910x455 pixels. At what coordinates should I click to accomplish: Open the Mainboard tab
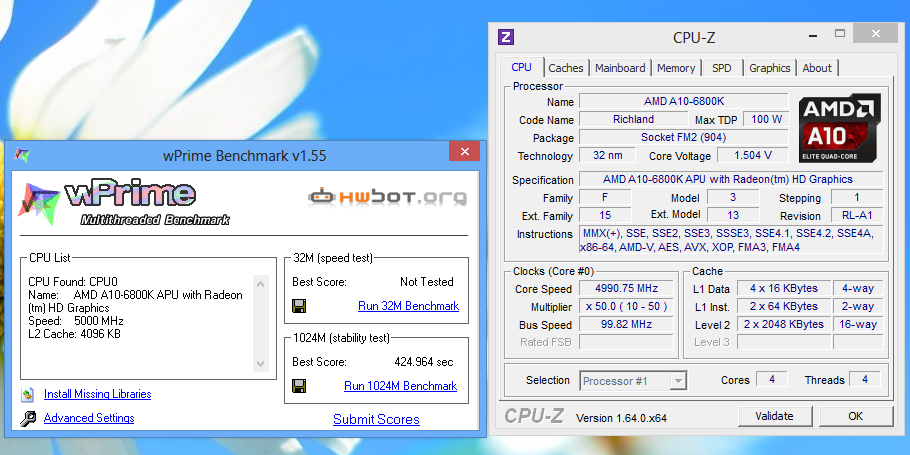(620, 68)
